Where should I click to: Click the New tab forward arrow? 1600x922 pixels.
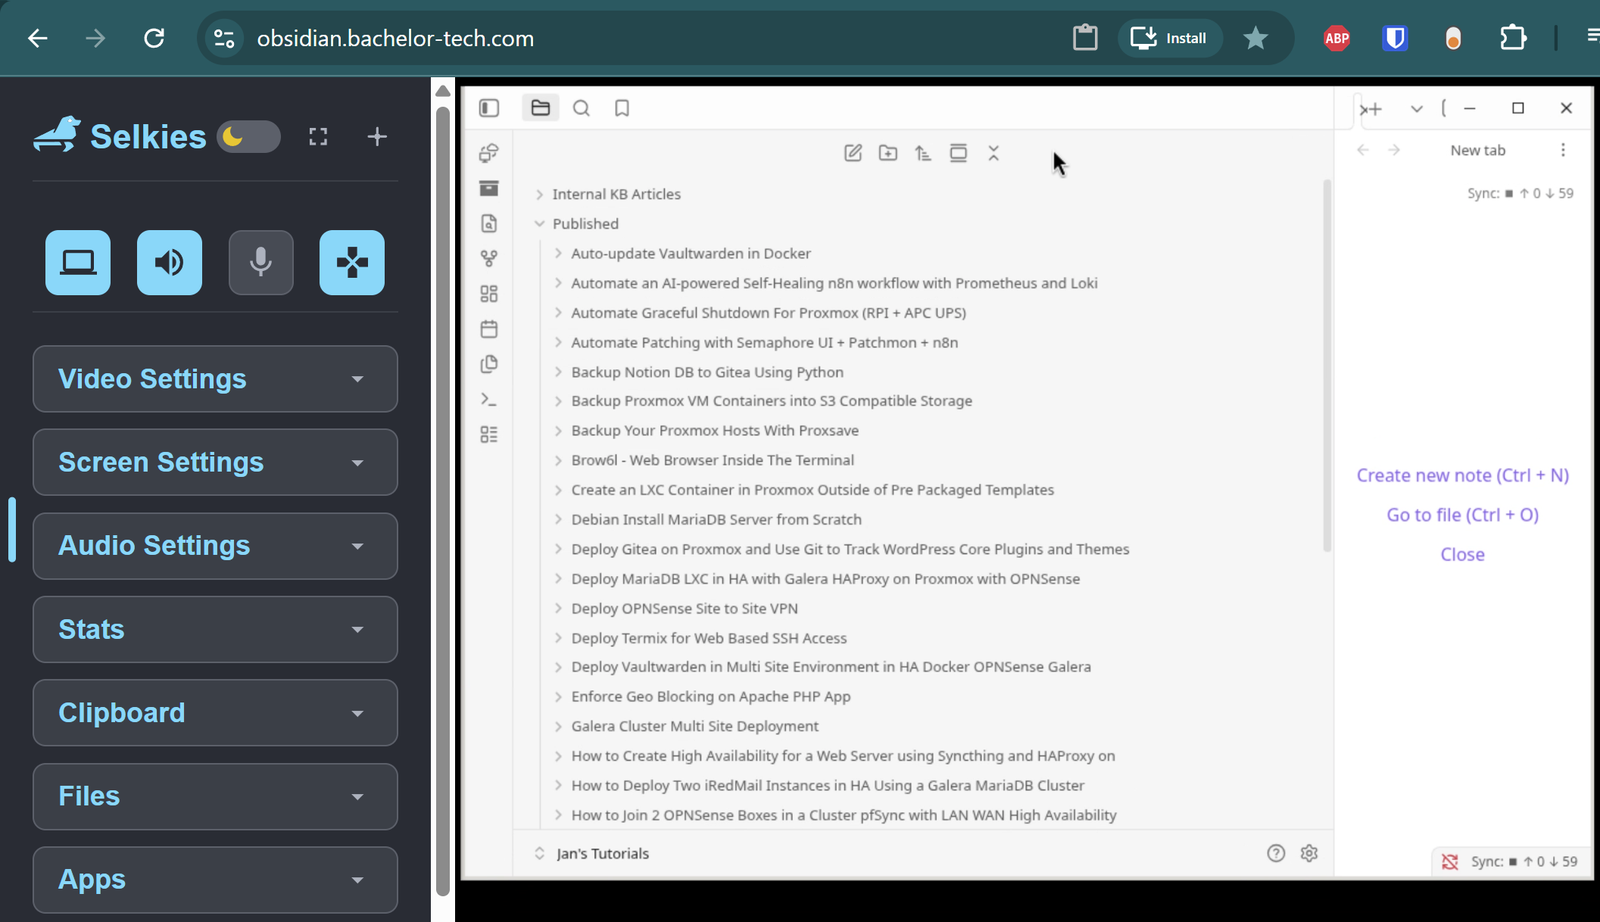click(x=1394, y=150)
